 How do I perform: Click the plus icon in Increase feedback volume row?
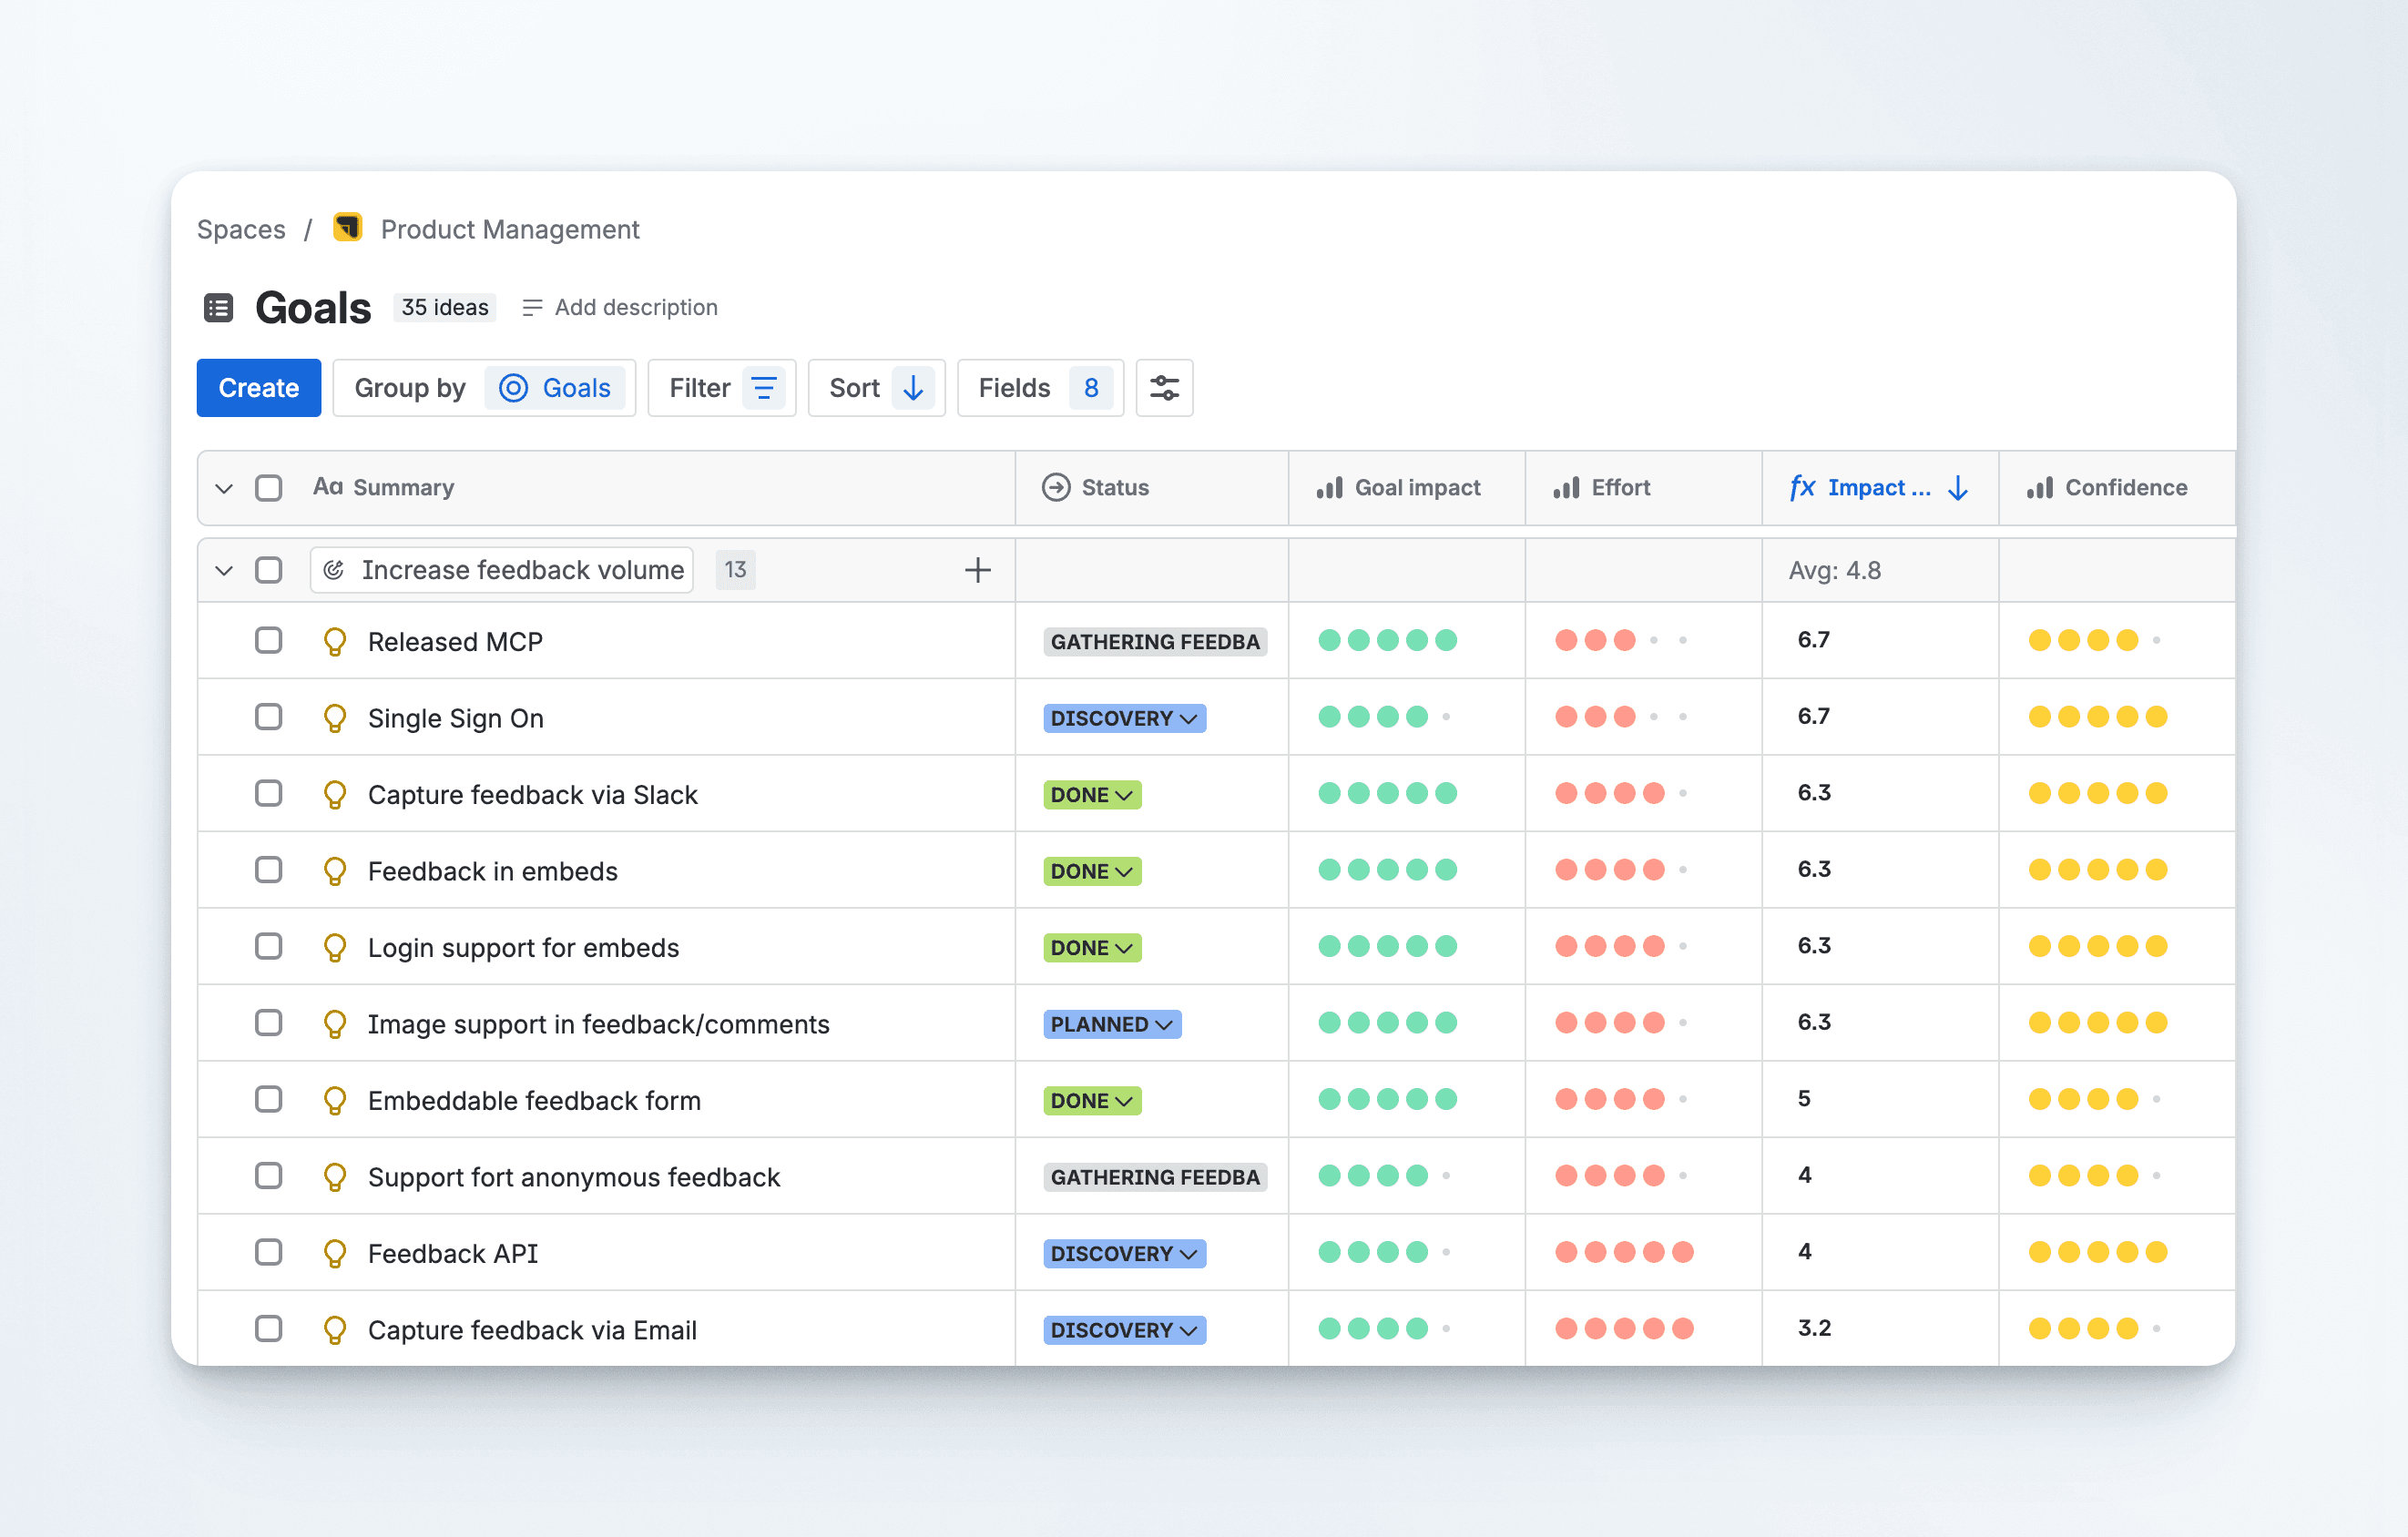click(x=977, y=570)
